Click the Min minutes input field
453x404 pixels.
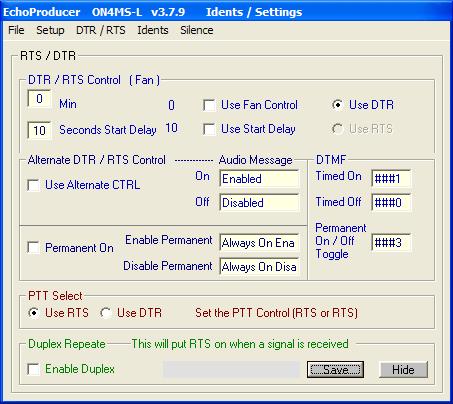[39, 99]
